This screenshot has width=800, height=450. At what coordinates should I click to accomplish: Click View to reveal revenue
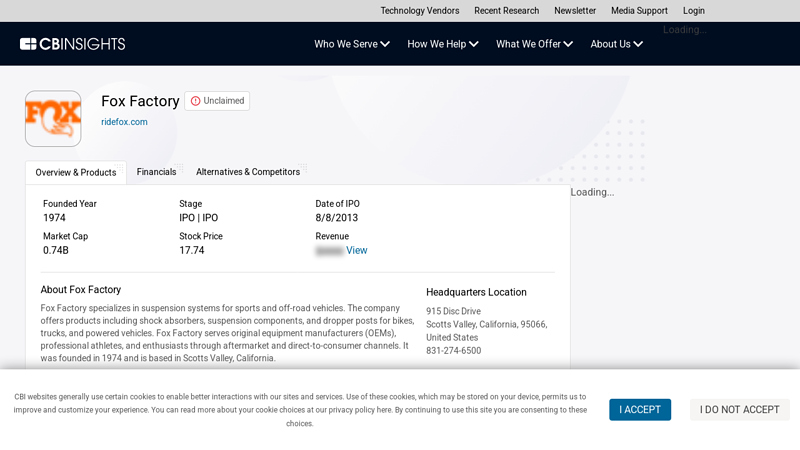[357, 251]
